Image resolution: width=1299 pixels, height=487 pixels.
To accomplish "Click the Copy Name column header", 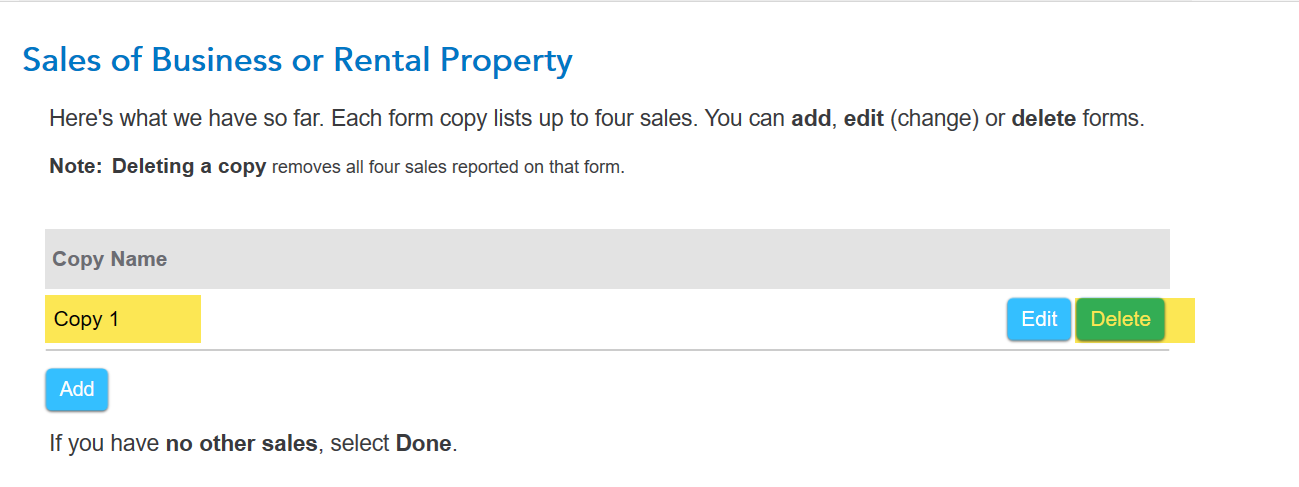I will [x=110, y=259].
